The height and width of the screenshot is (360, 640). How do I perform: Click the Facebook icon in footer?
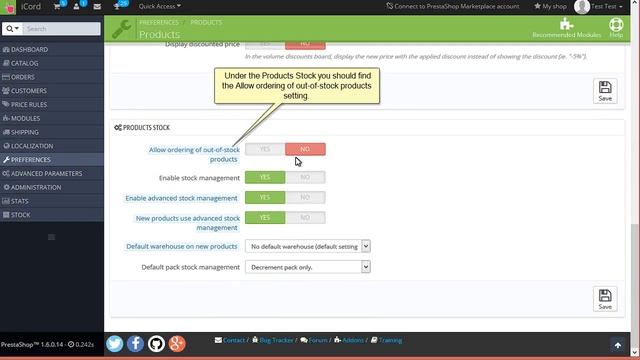136,344
